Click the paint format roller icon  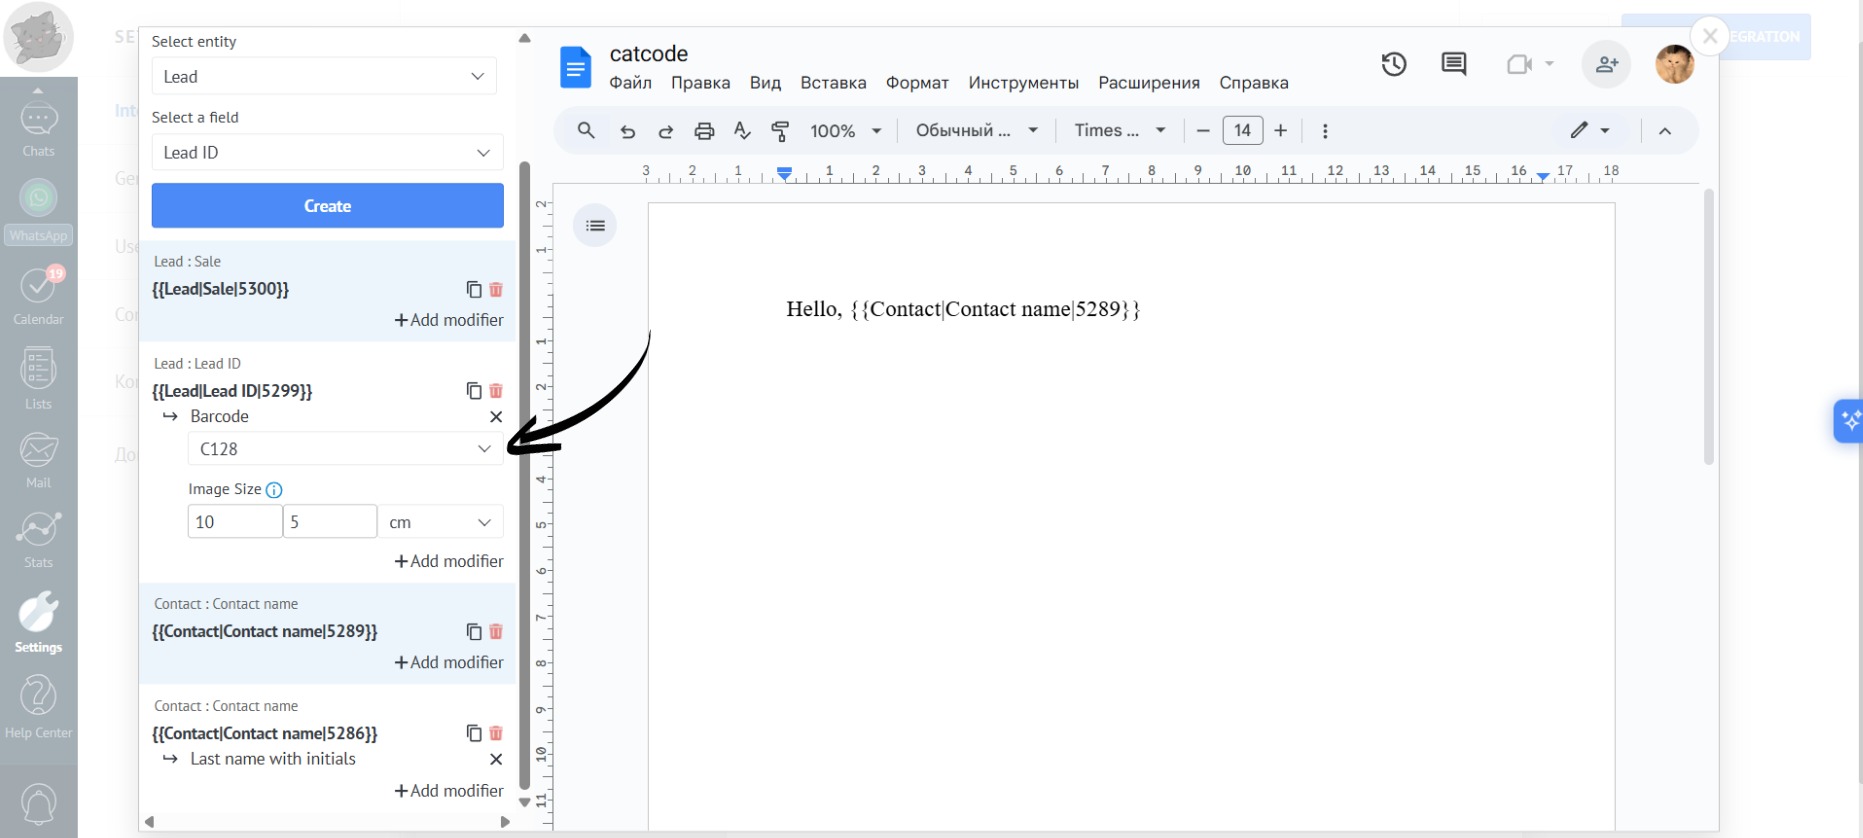tap(780, 131)
